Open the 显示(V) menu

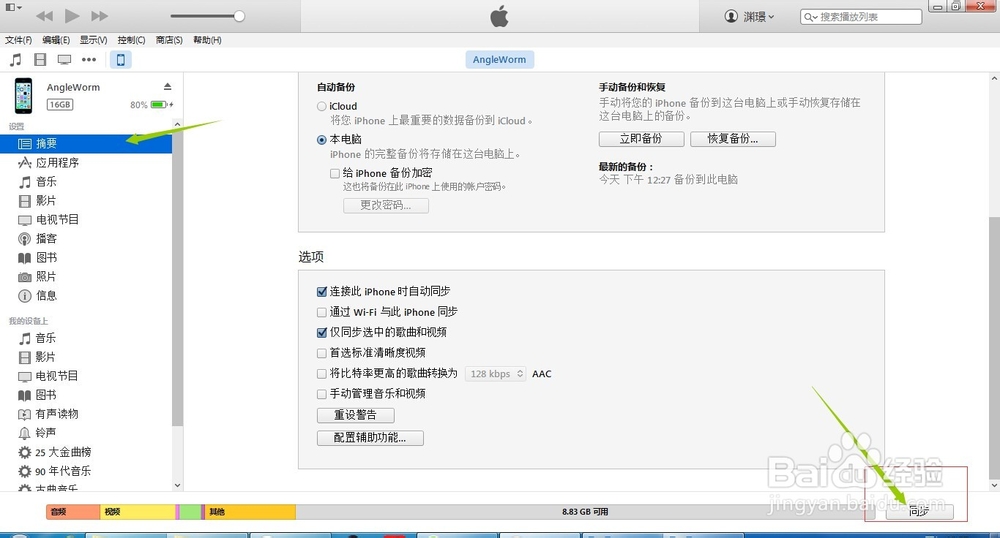coord(93,40)
